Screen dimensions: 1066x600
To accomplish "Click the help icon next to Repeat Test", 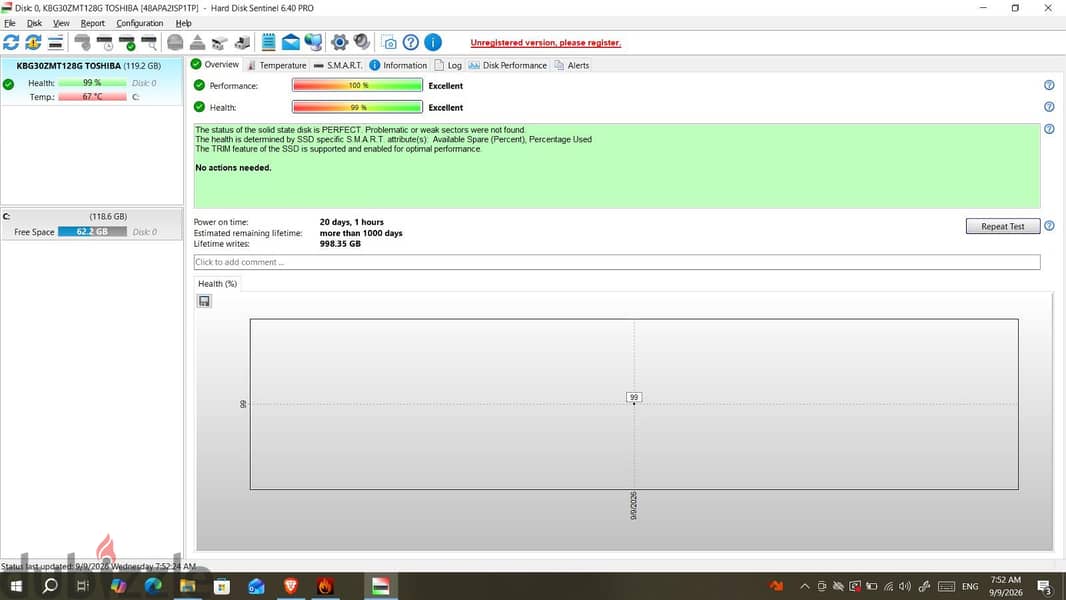I will click(x=1049, y=226).
